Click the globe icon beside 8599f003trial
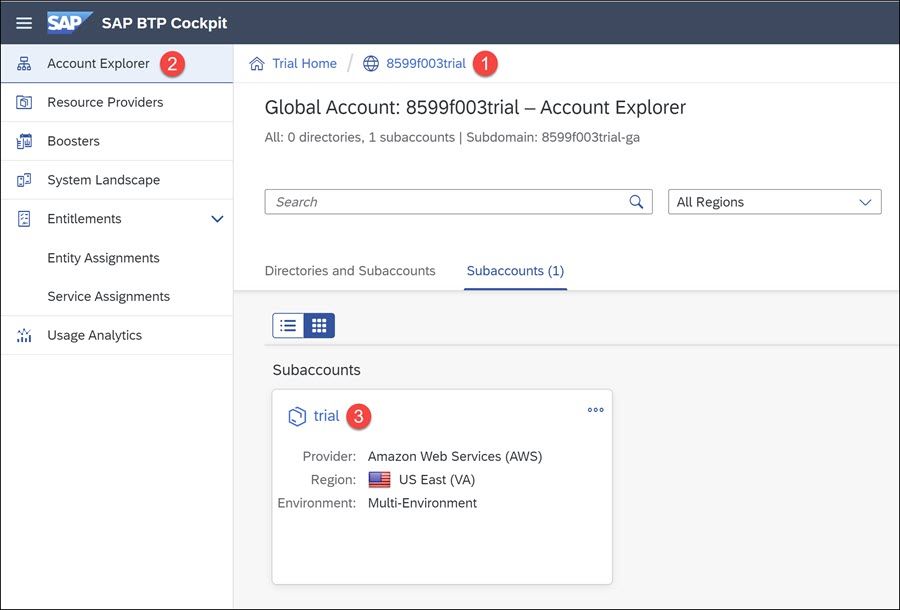Screen dimensions: 900x610 tap(371, 64)
